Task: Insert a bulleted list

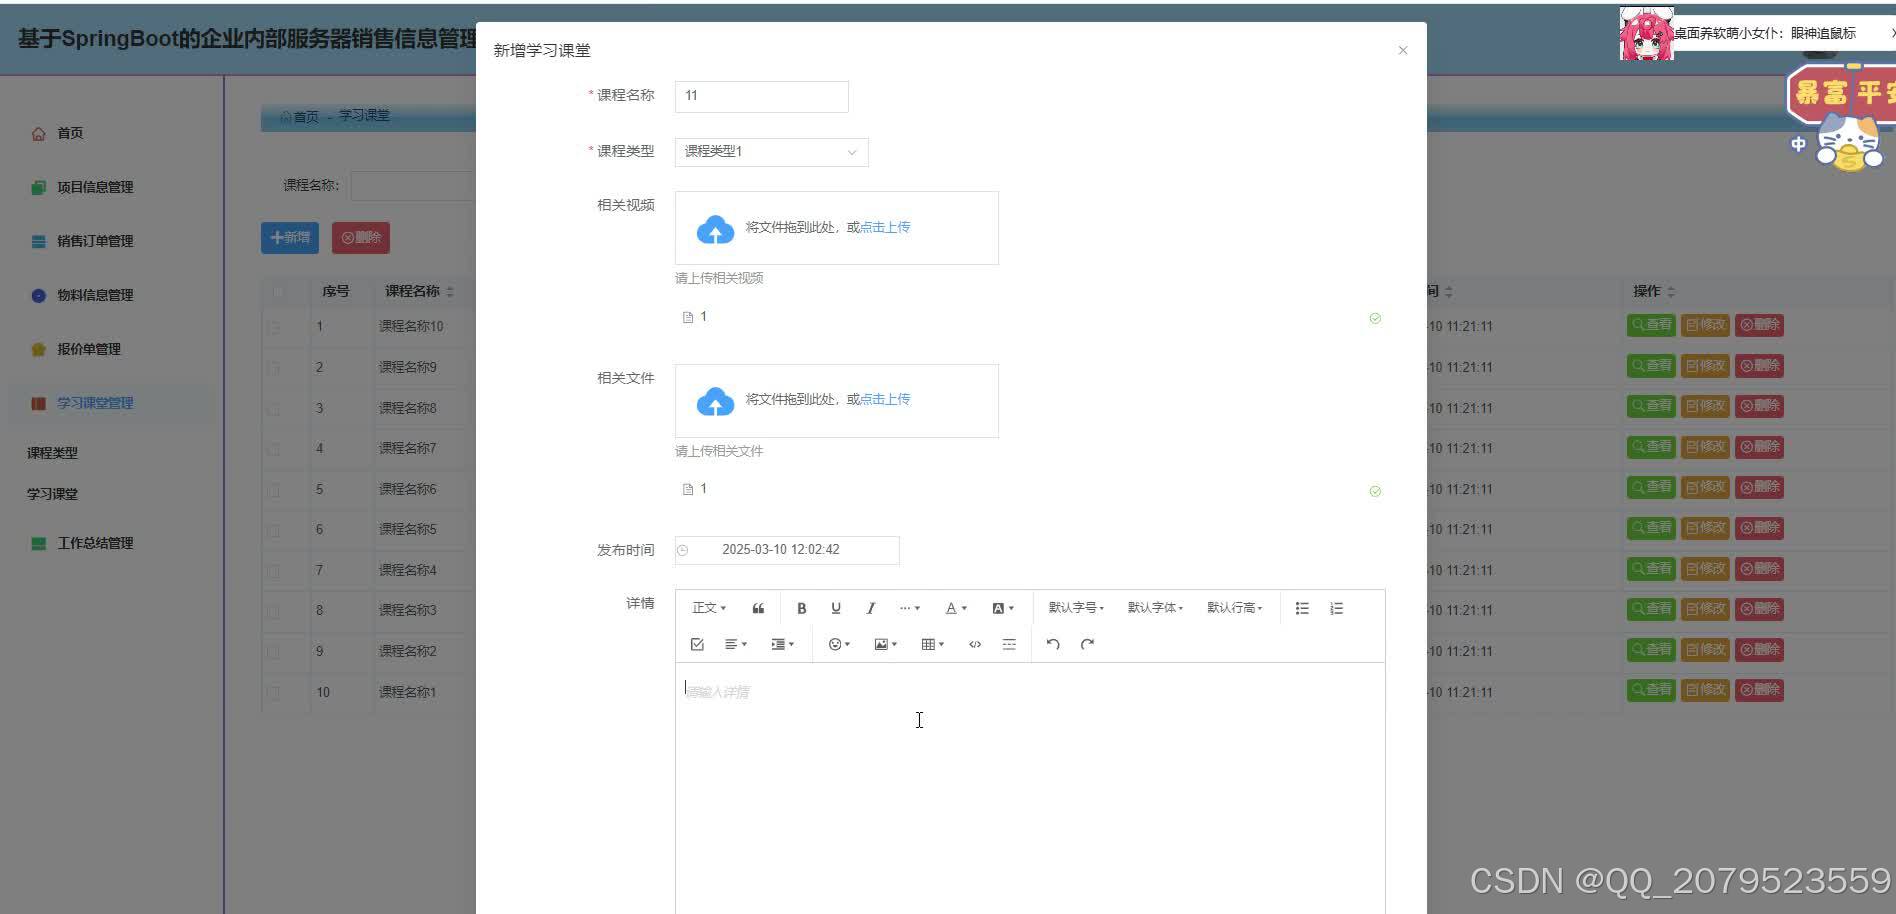Action: click(x=1302, y=608)
